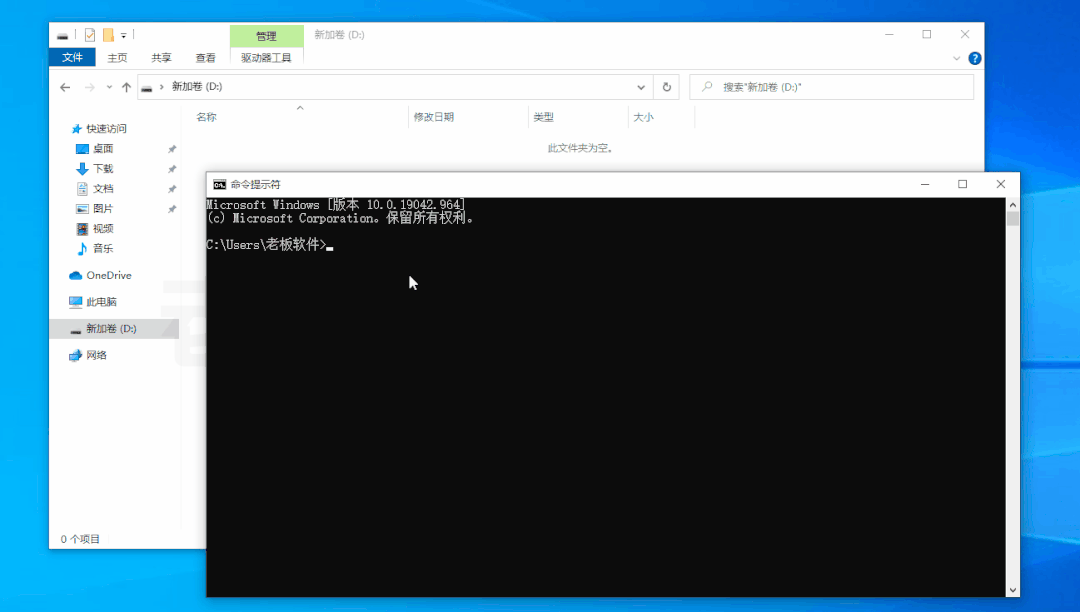The width and height of the screenshot is (1080, 612).
Task: Sort by the 大小 column header
Action: pos(643,117)
